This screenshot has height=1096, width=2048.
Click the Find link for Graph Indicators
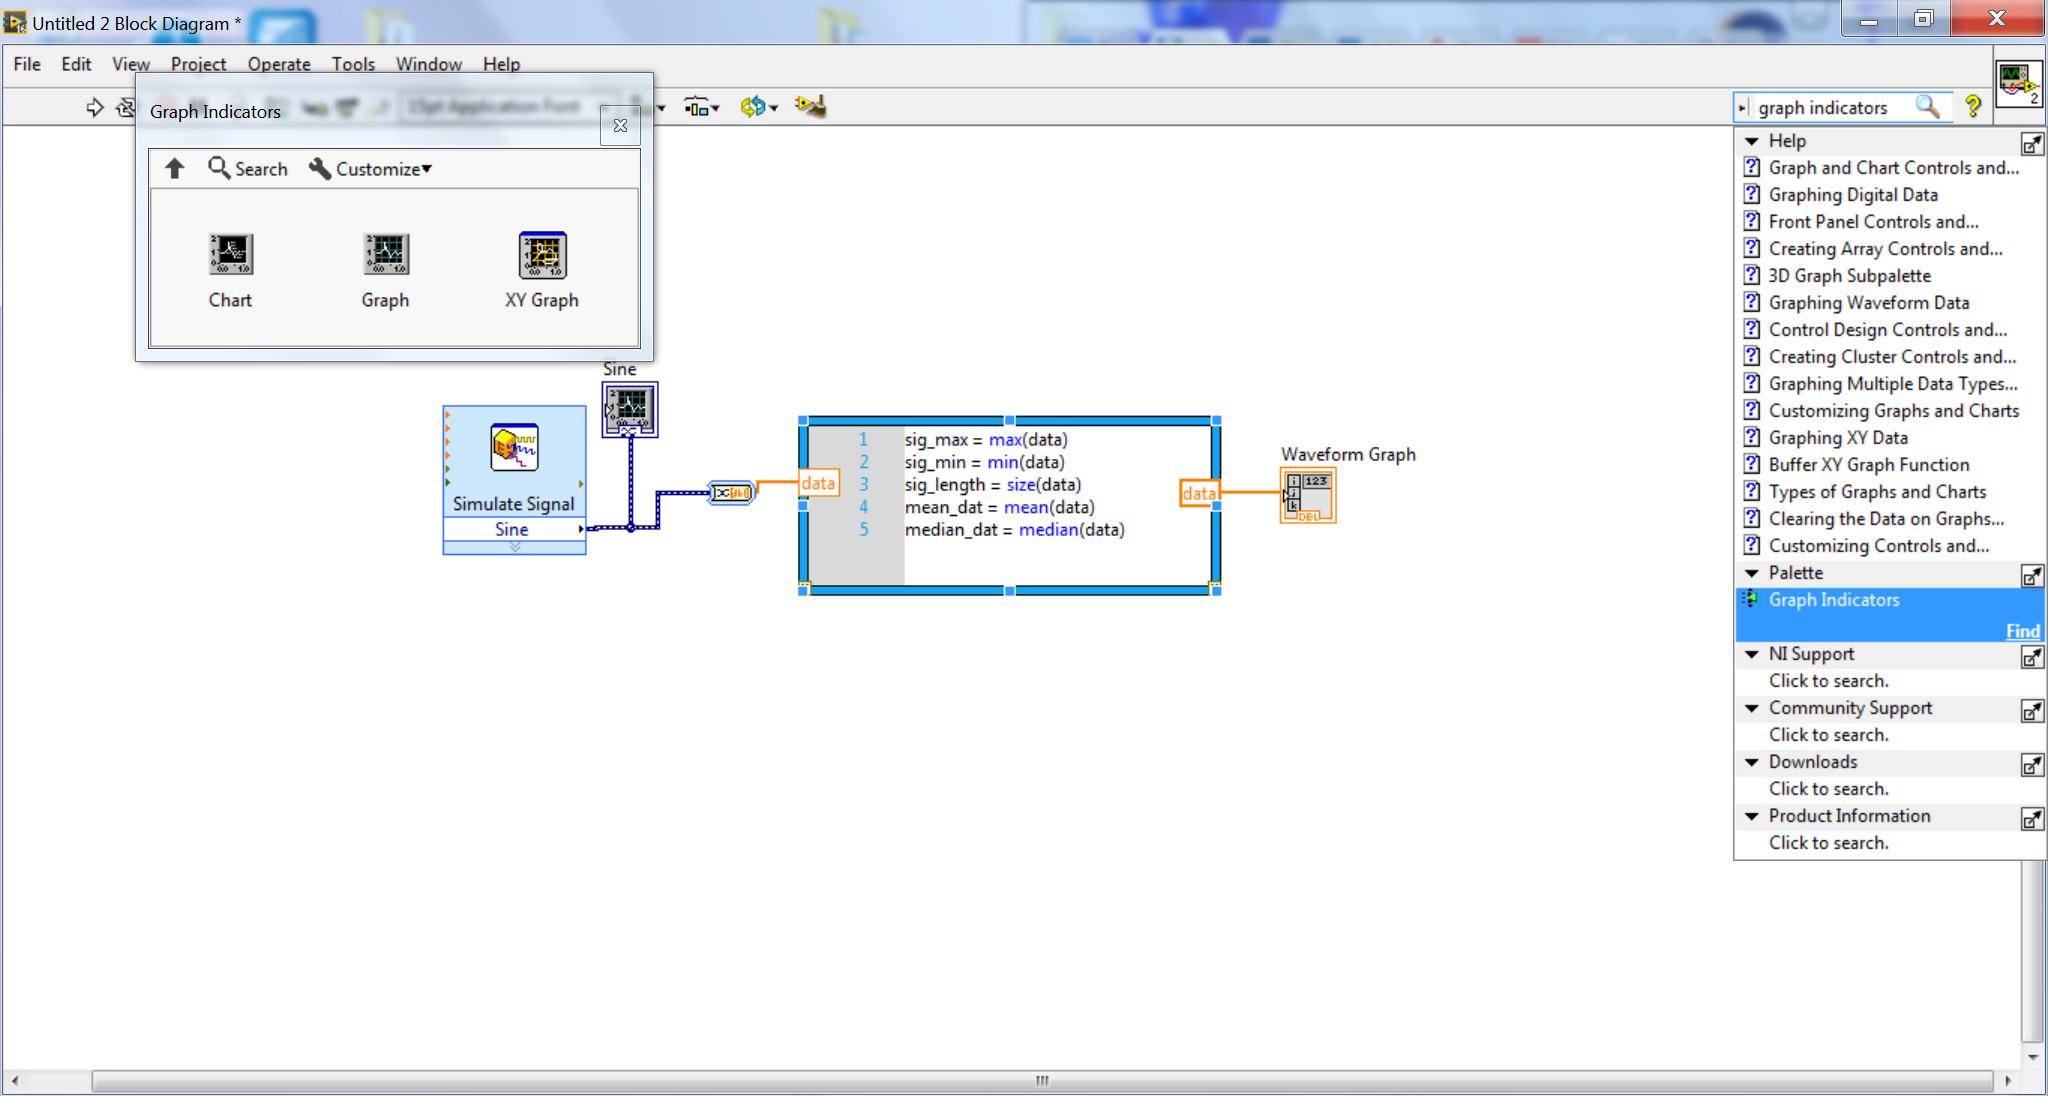pos(2022,631)
